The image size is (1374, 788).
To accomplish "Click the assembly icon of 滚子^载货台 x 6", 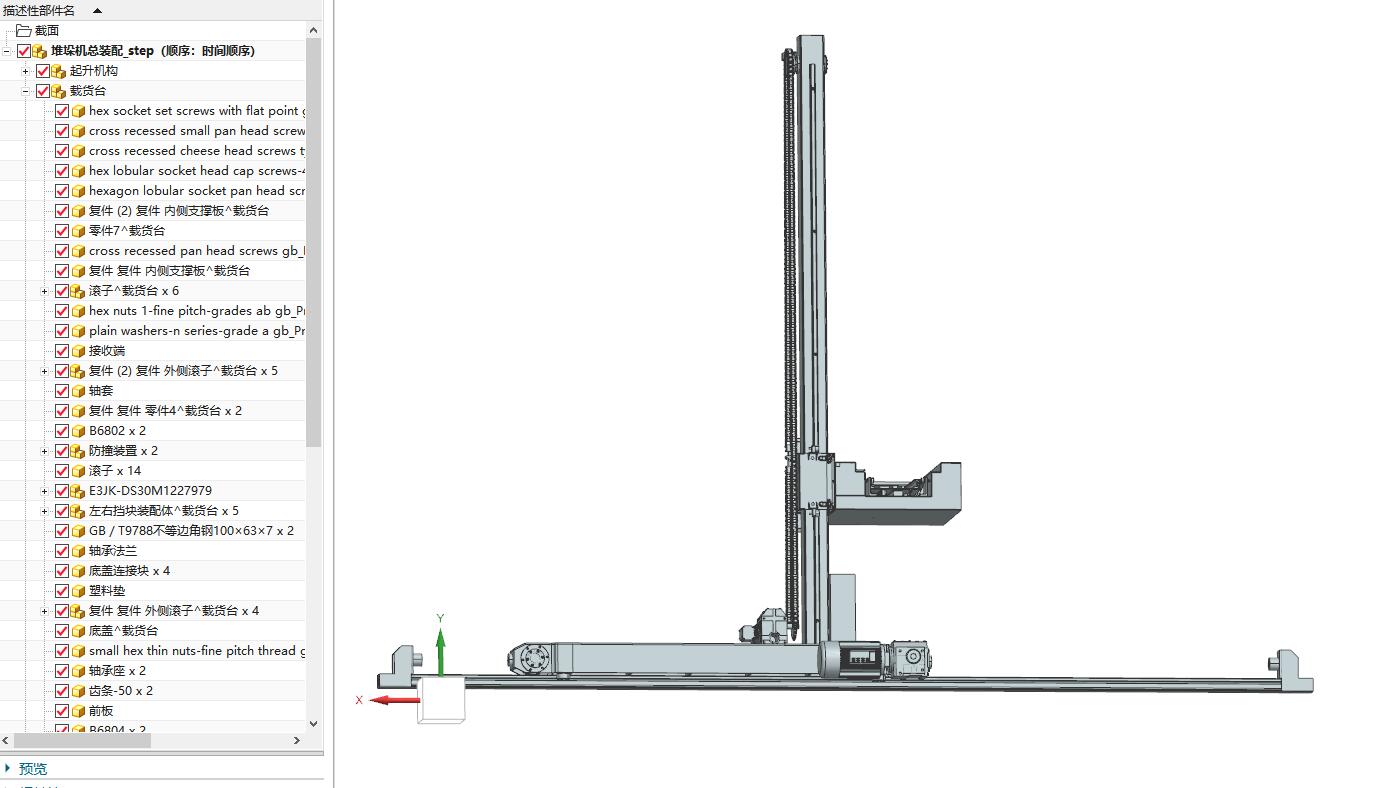I will point(78,290).
